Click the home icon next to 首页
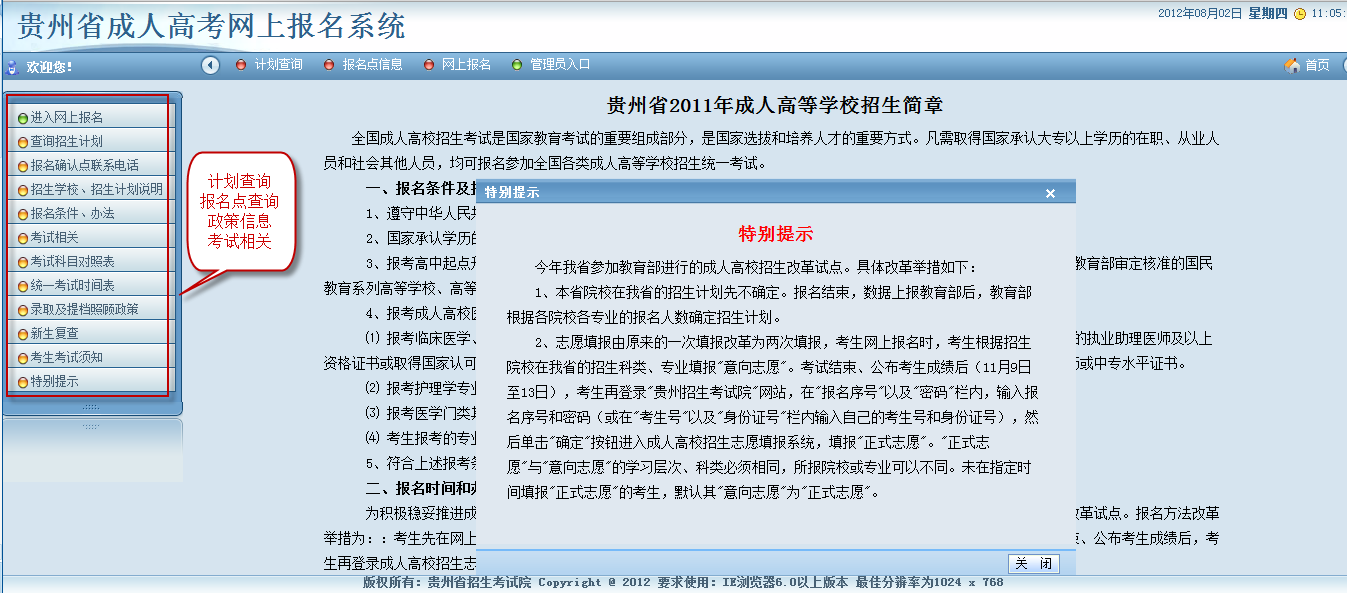Screen dimensions: 1347x593 coord(1291,65)
